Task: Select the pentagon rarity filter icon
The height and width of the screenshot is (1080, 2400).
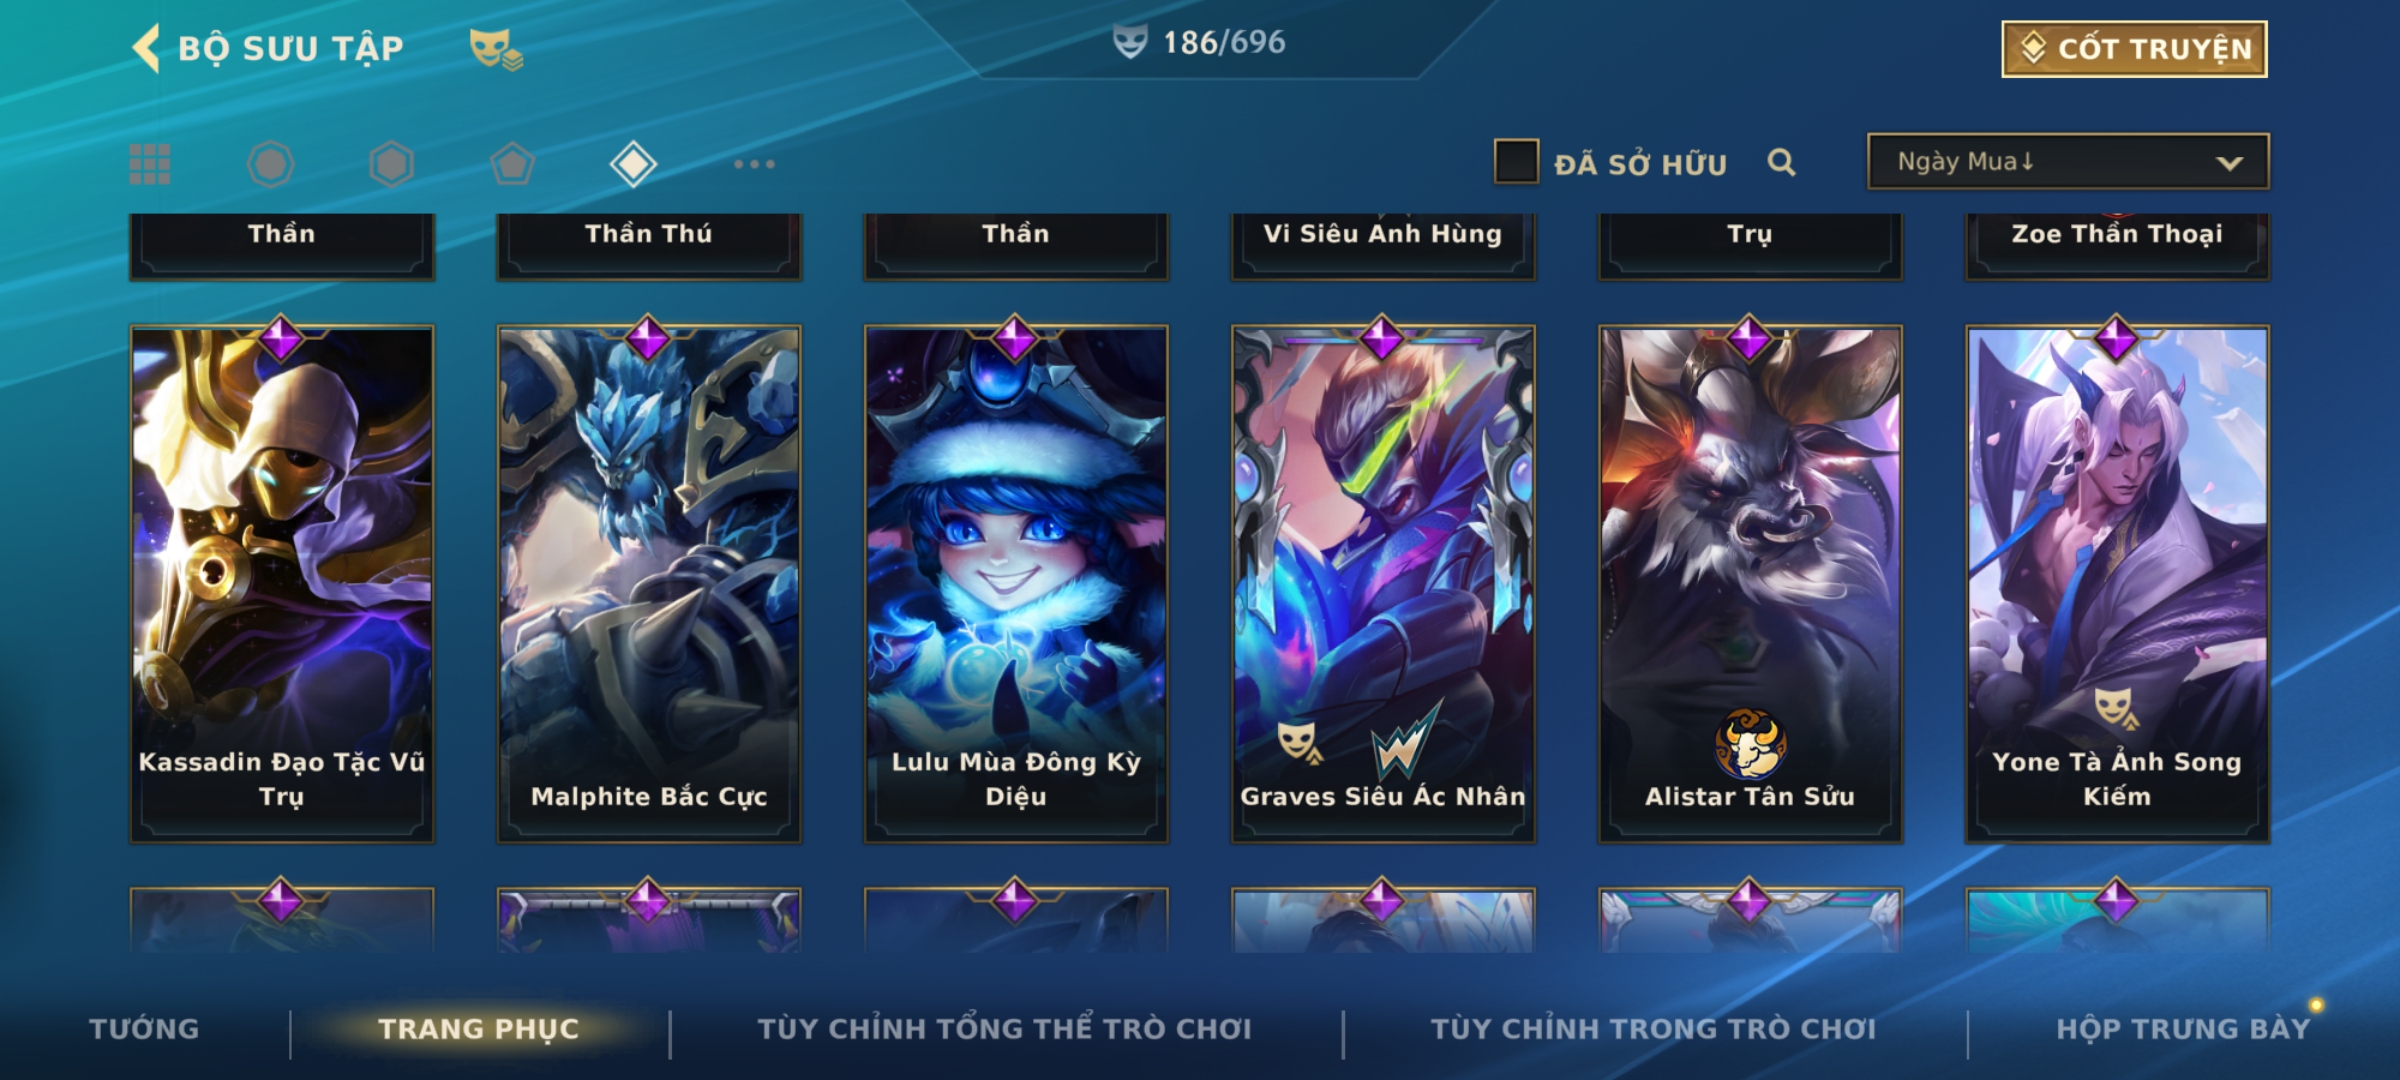Action: [x=512, y=164]
